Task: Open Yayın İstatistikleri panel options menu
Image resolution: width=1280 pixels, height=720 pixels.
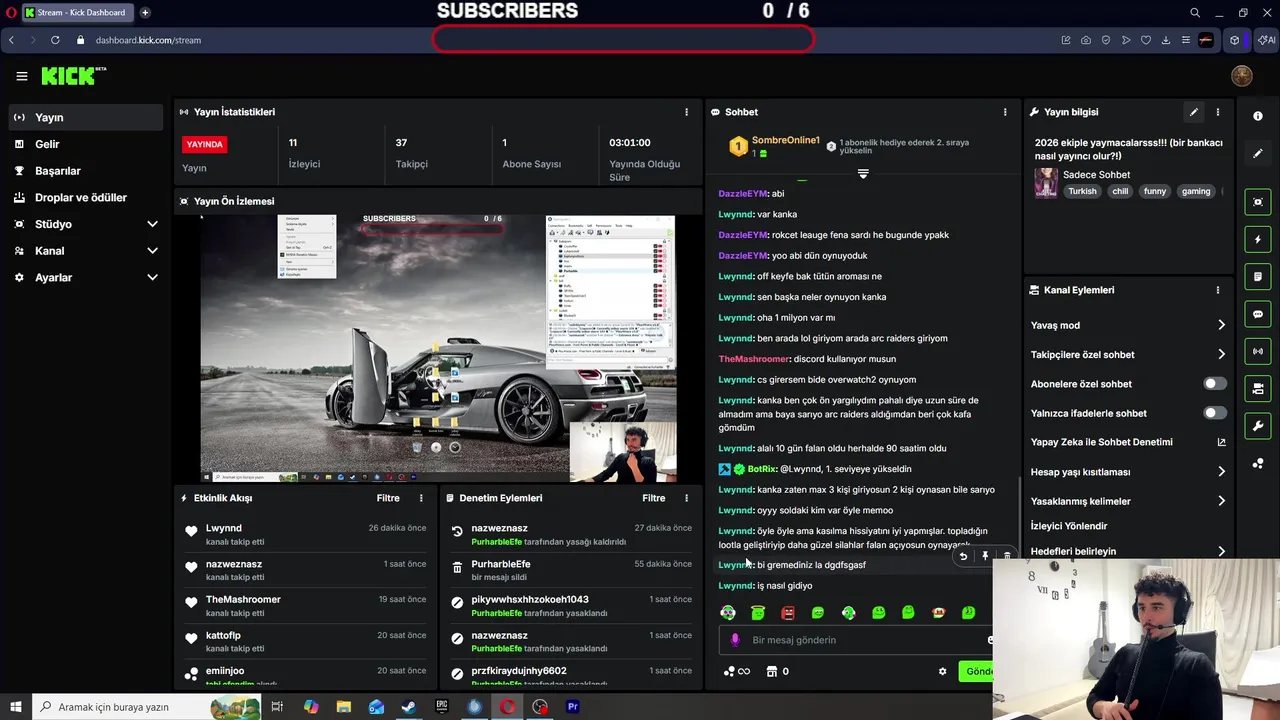Action: tap(686, 112)
